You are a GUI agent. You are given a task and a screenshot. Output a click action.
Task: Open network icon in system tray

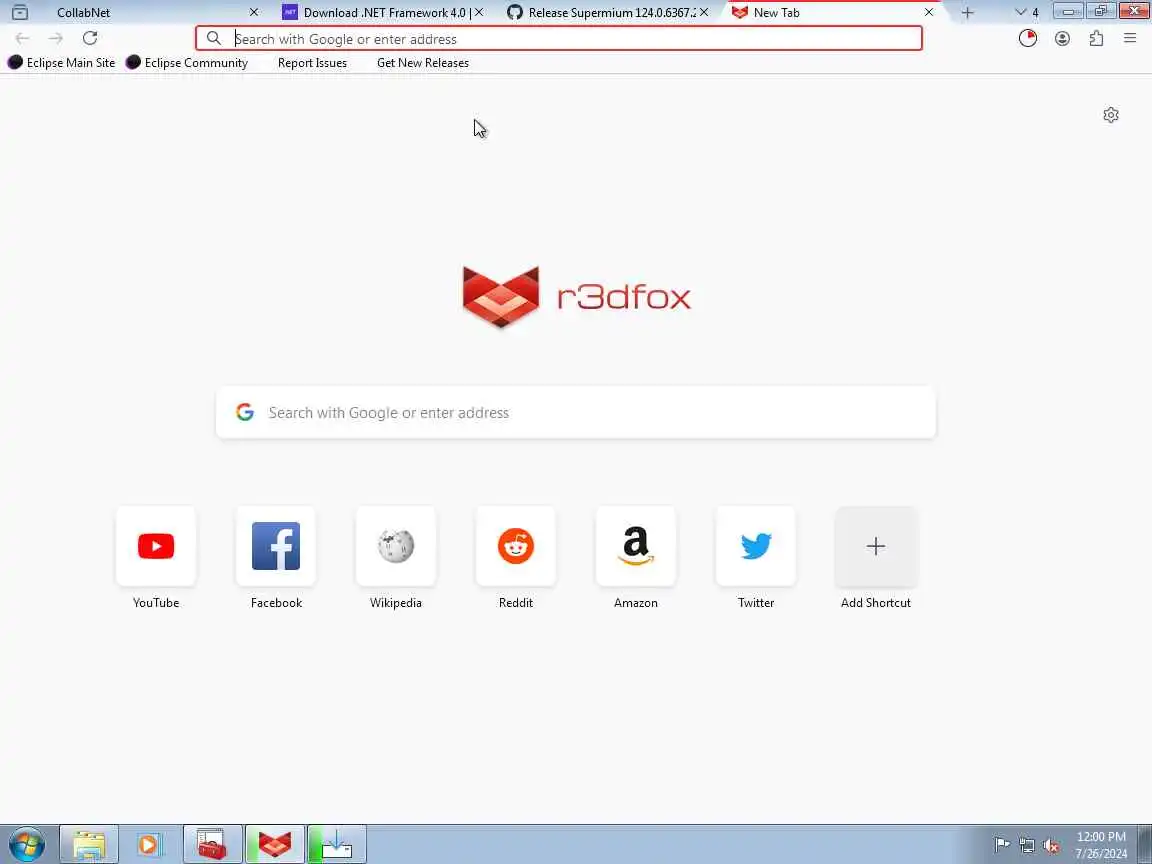pyautogui.click(x=1027, y=846)
